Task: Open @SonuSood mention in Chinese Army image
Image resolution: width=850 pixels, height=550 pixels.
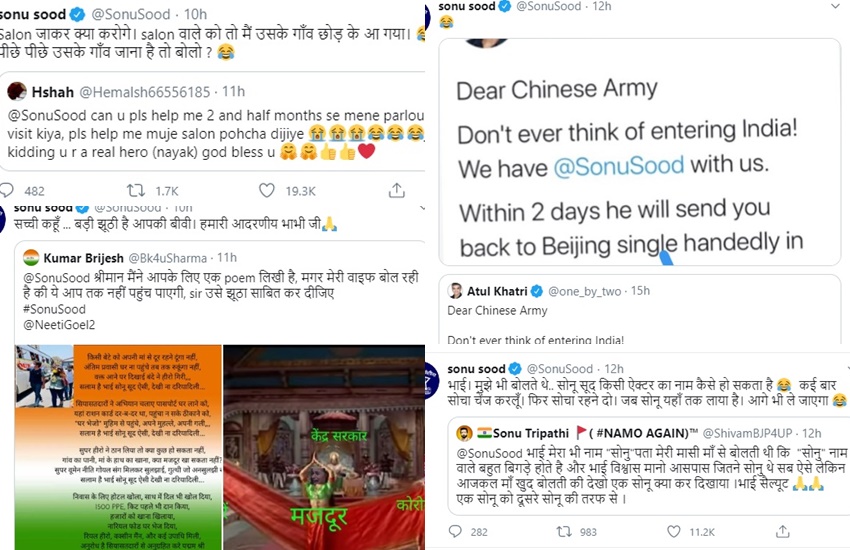Action: [x=619, y=166]
